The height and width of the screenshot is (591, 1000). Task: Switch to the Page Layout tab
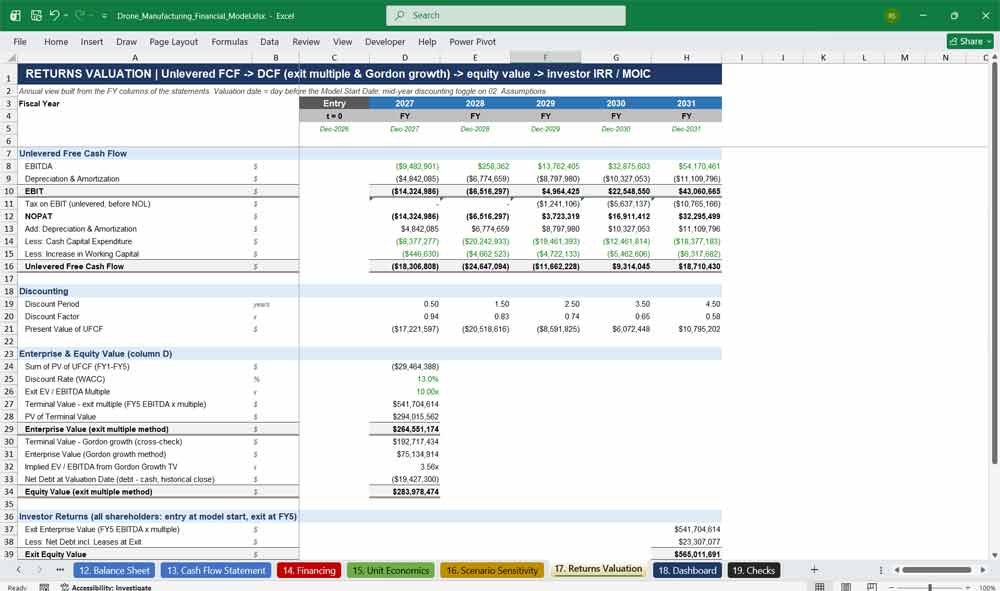pos(173,41)
